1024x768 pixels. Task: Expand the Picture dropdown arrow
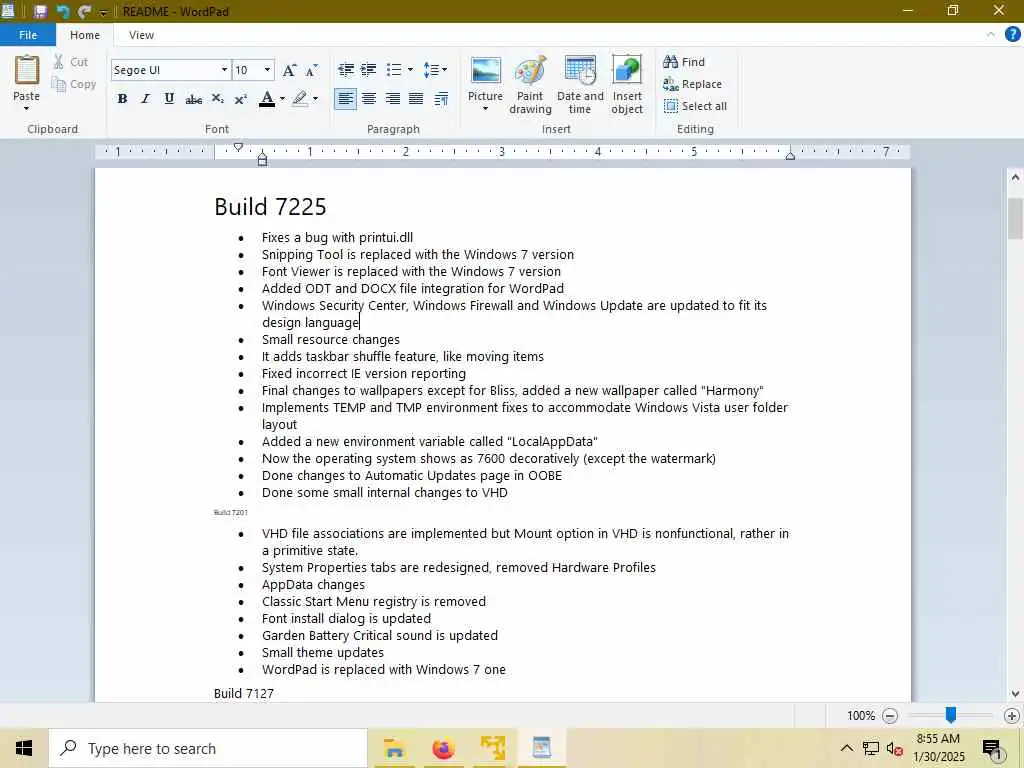pos(485,108)
